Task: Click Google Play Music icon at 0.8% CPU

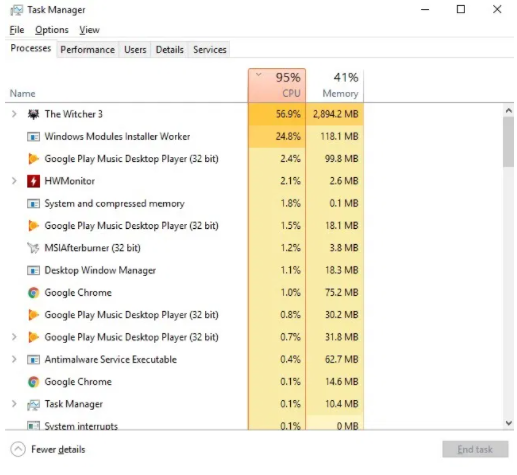Action: (33, 315)
